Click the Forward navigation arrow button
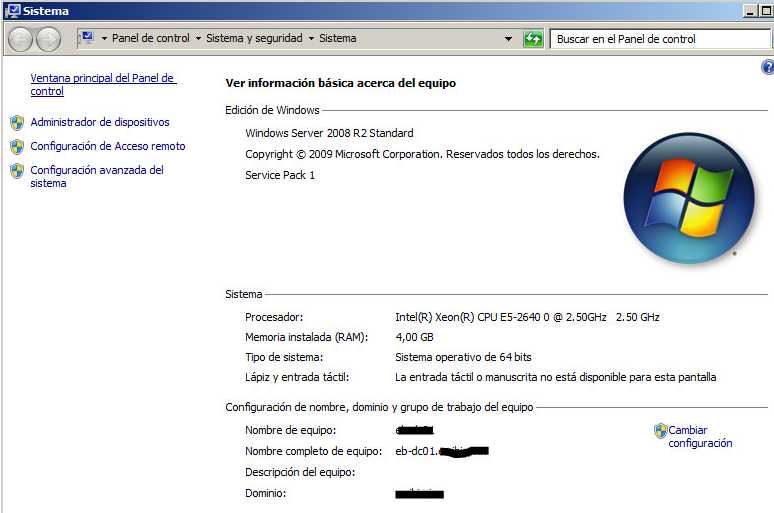Screen dimensions: 774x513 pyautogui.click(x=49, y=39)
